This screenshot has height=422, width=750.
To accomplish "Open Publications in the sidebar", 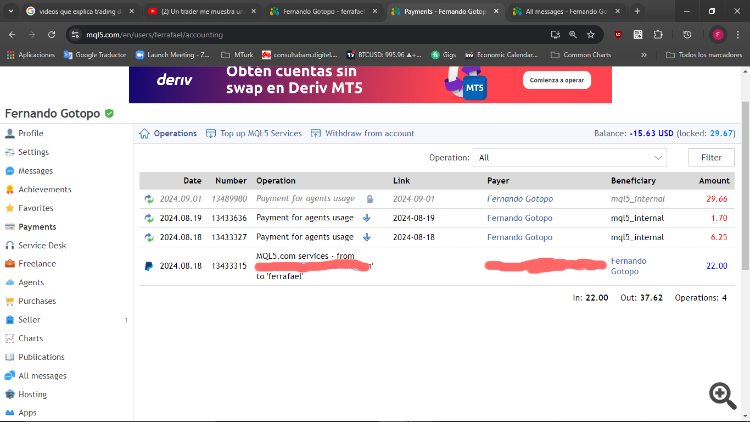I will pos(41,357).
